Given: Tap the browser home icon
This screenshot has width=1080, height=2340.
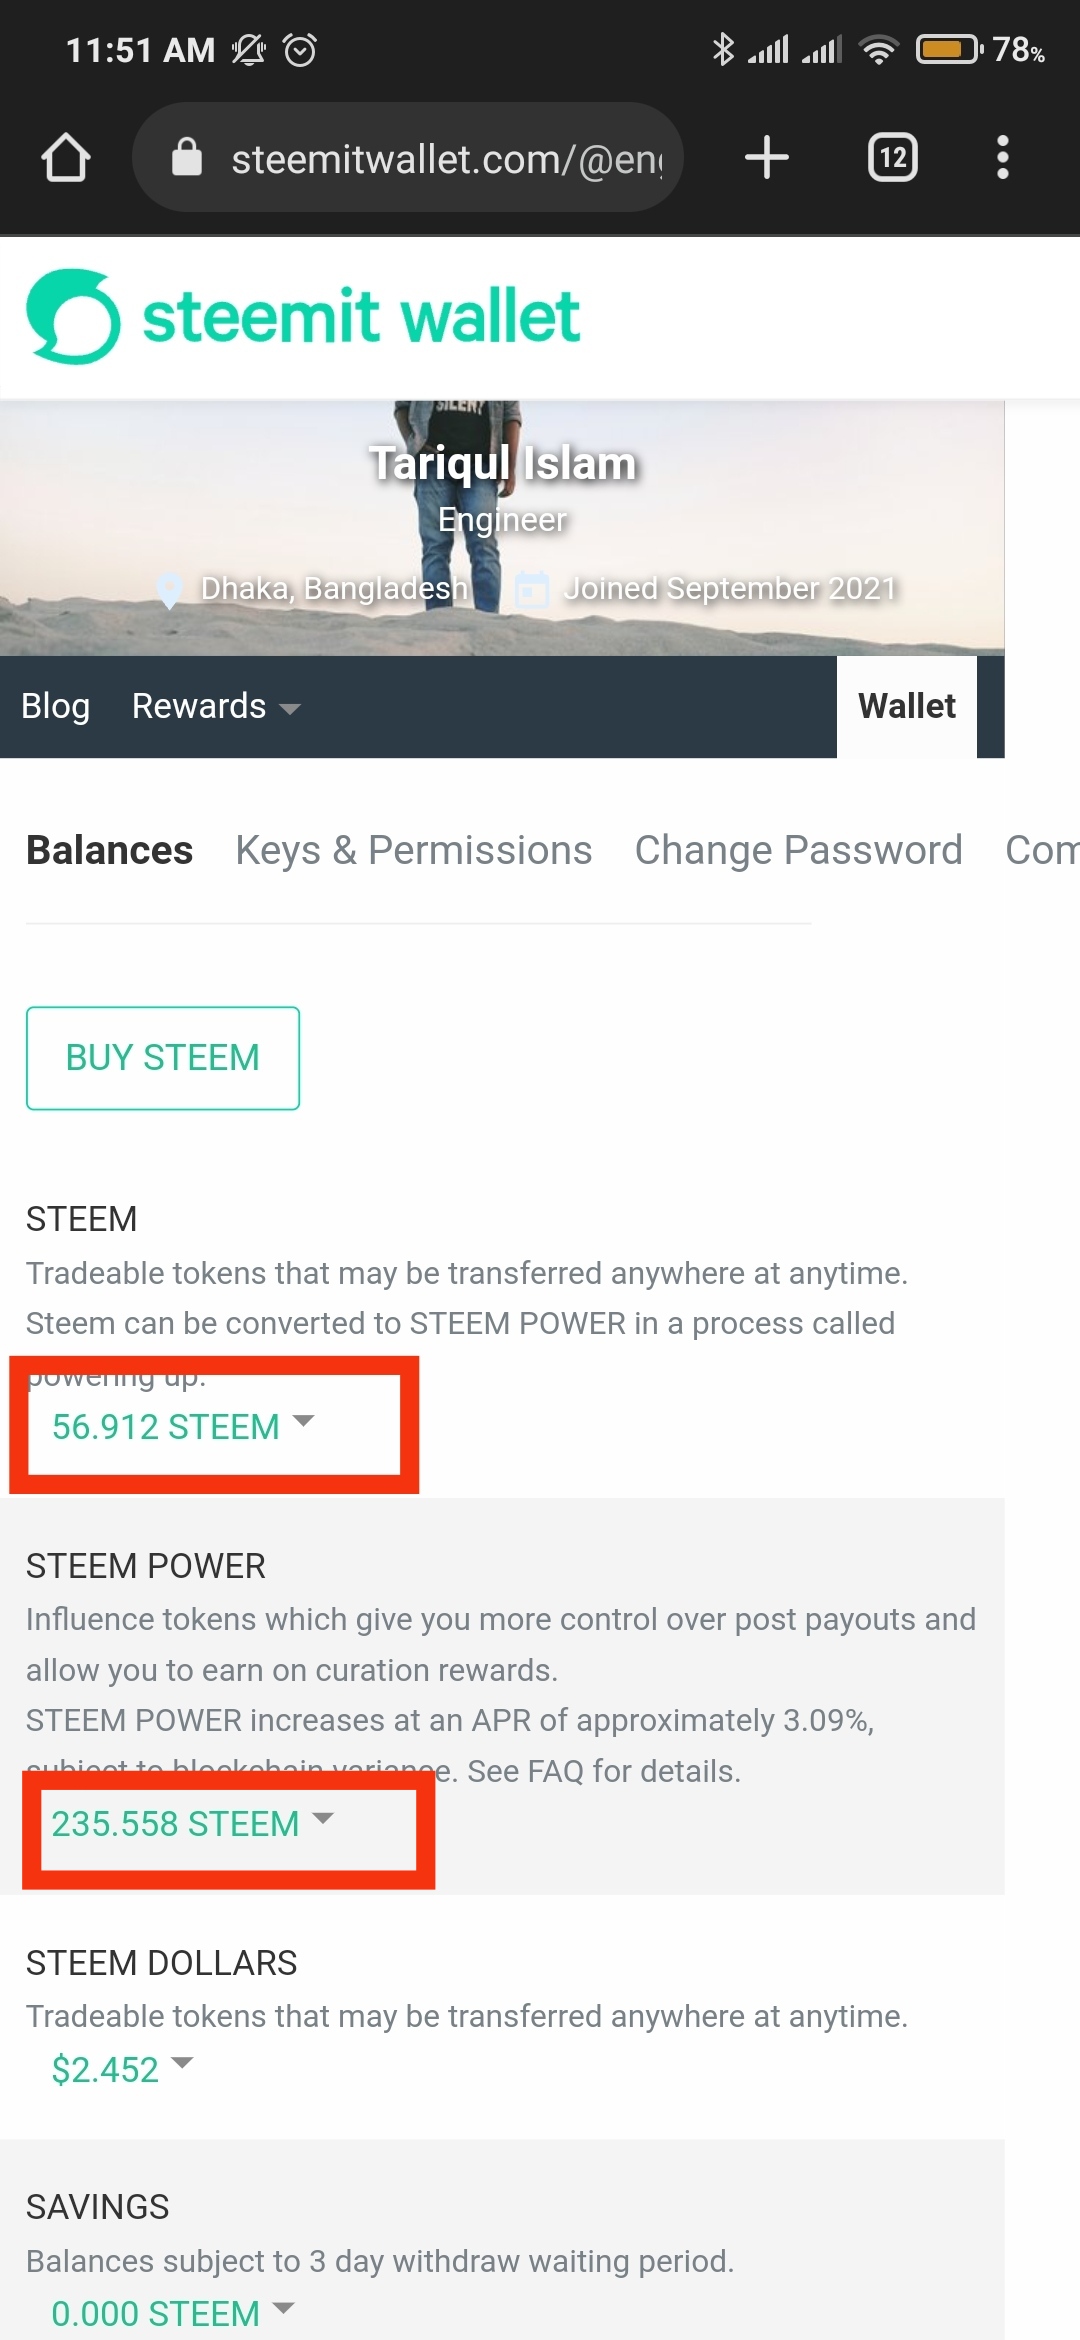Looking at the screenshot, I should click(66, 158).
